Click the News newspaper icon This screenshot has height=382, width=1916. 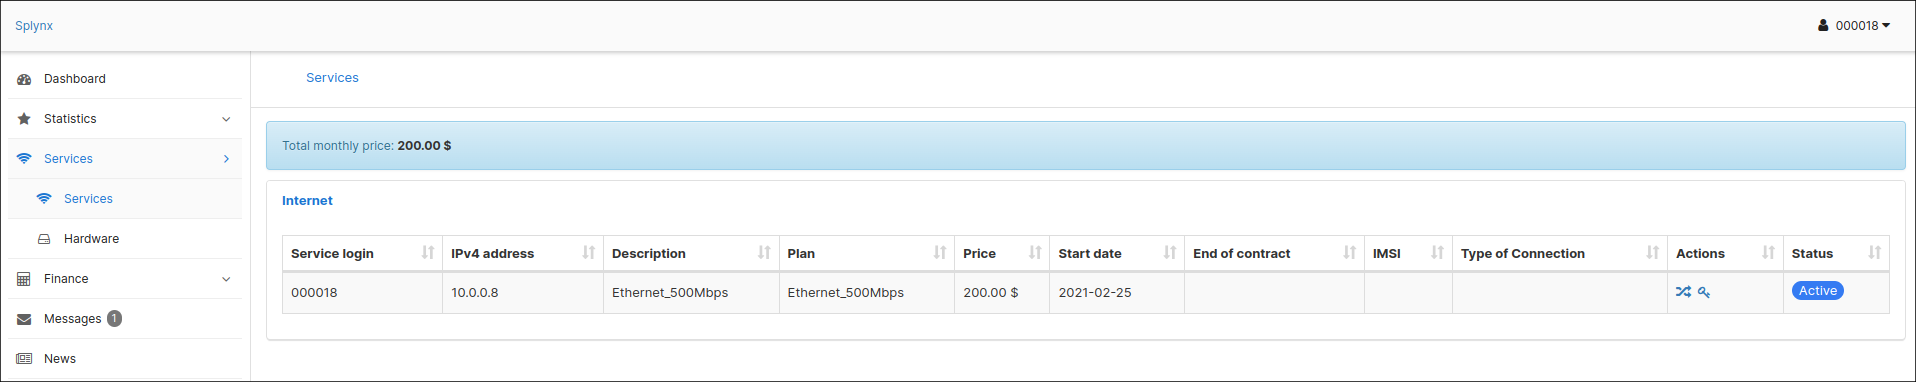pos(24,359)
